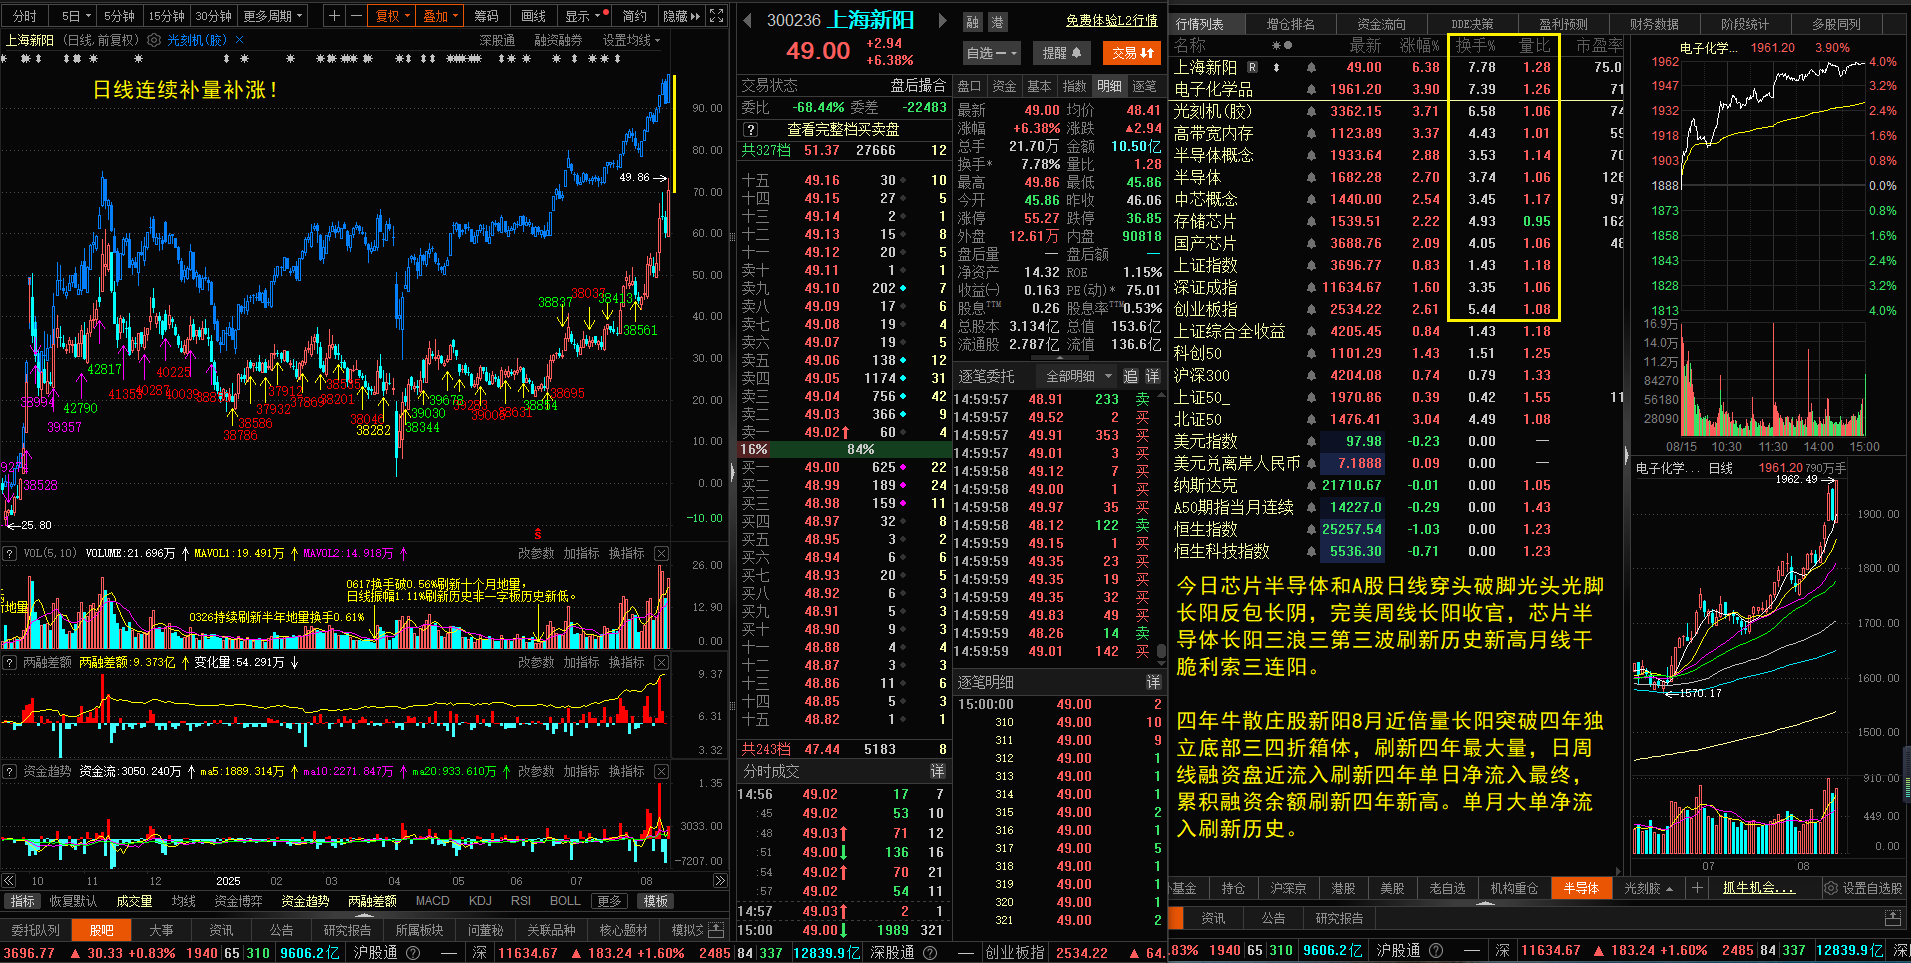Click 更多 button next to BOLL
This screenshot has height=963, width=1911.
(610, 901)
